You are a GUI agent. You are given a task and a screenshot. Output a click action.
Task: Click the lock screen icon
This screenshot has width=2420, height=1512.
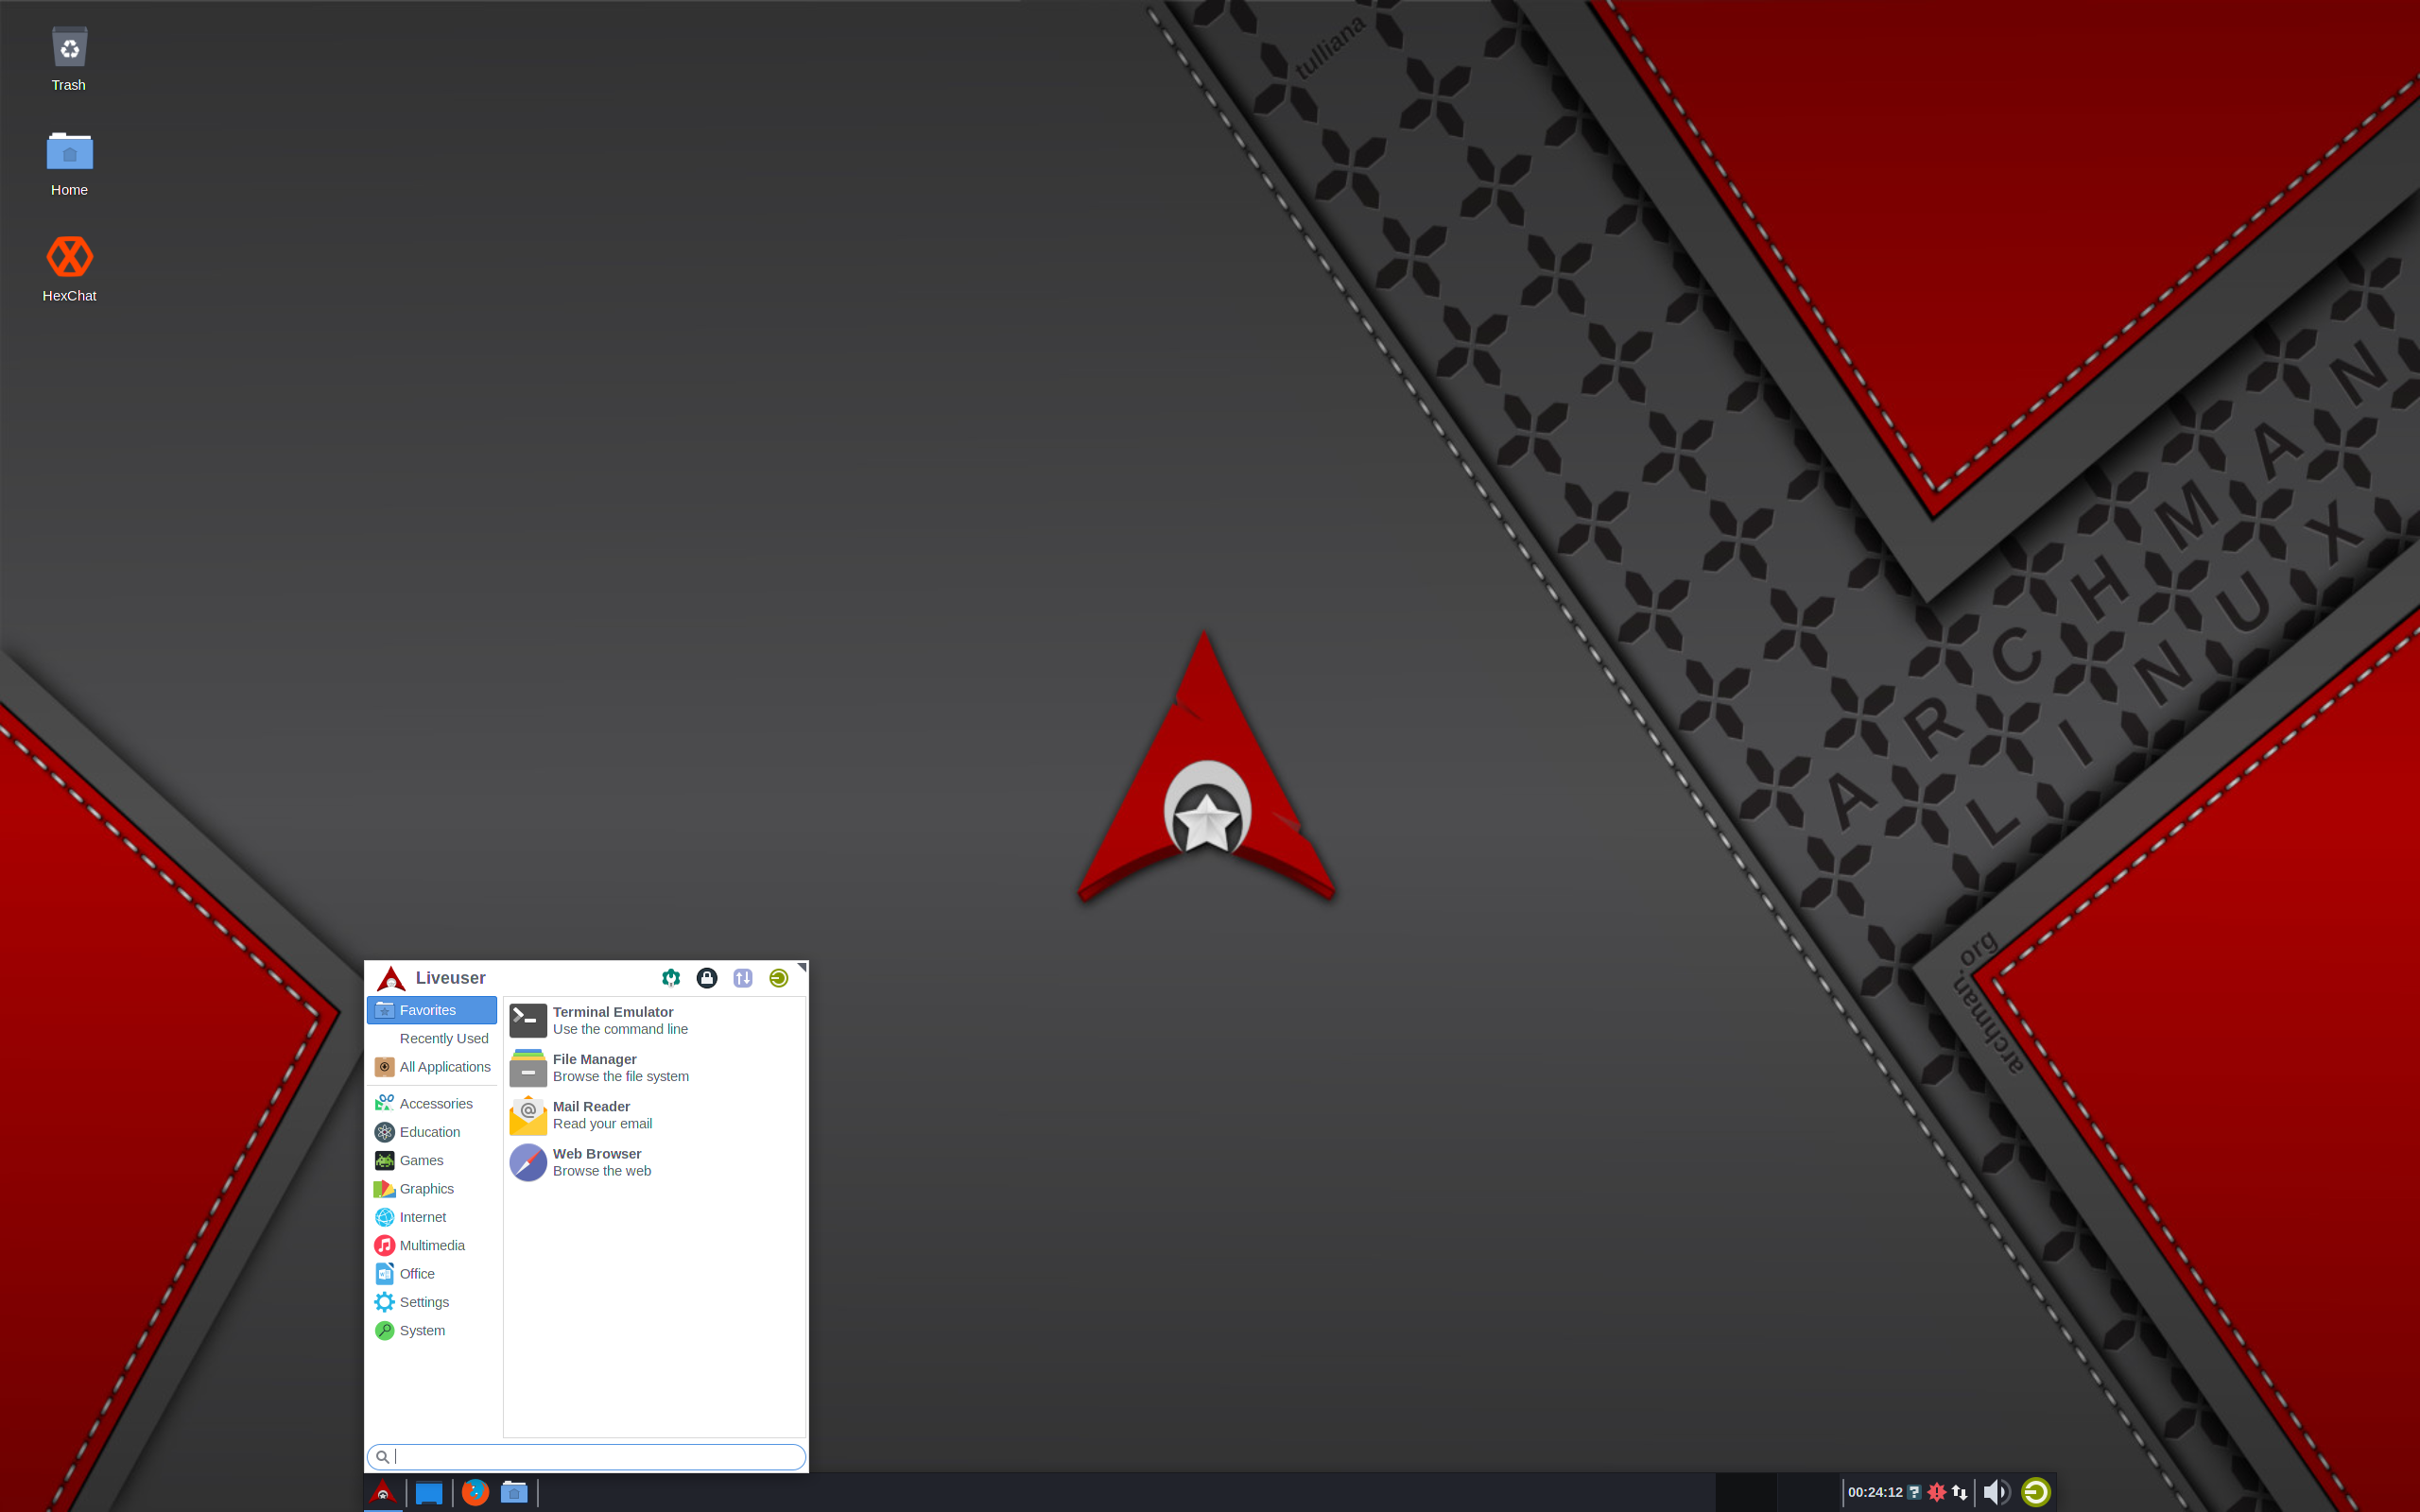(x=707, y=977)
